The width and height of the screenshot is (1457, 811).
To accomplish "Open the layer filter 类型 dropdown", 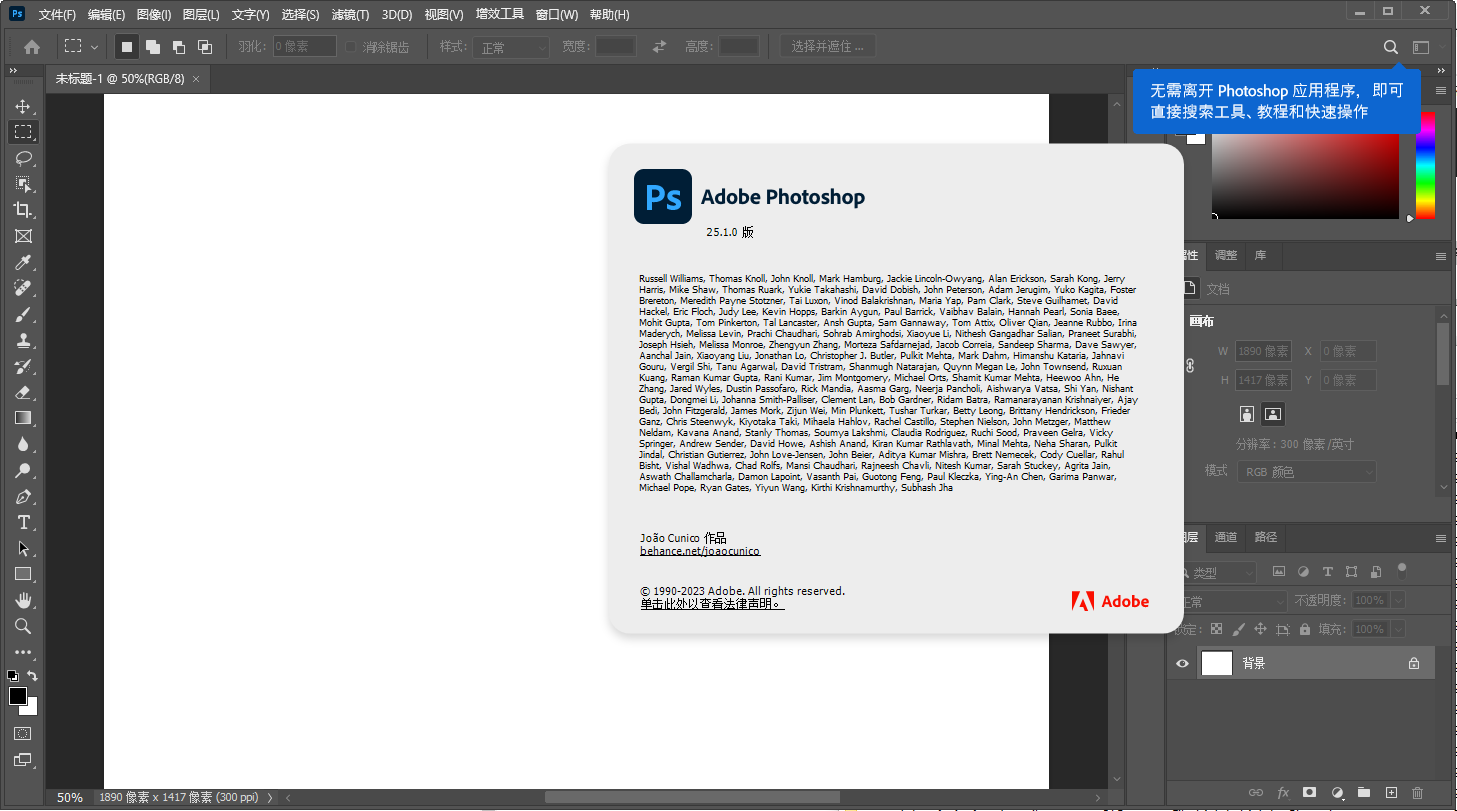I will (x=1218, y=573).
